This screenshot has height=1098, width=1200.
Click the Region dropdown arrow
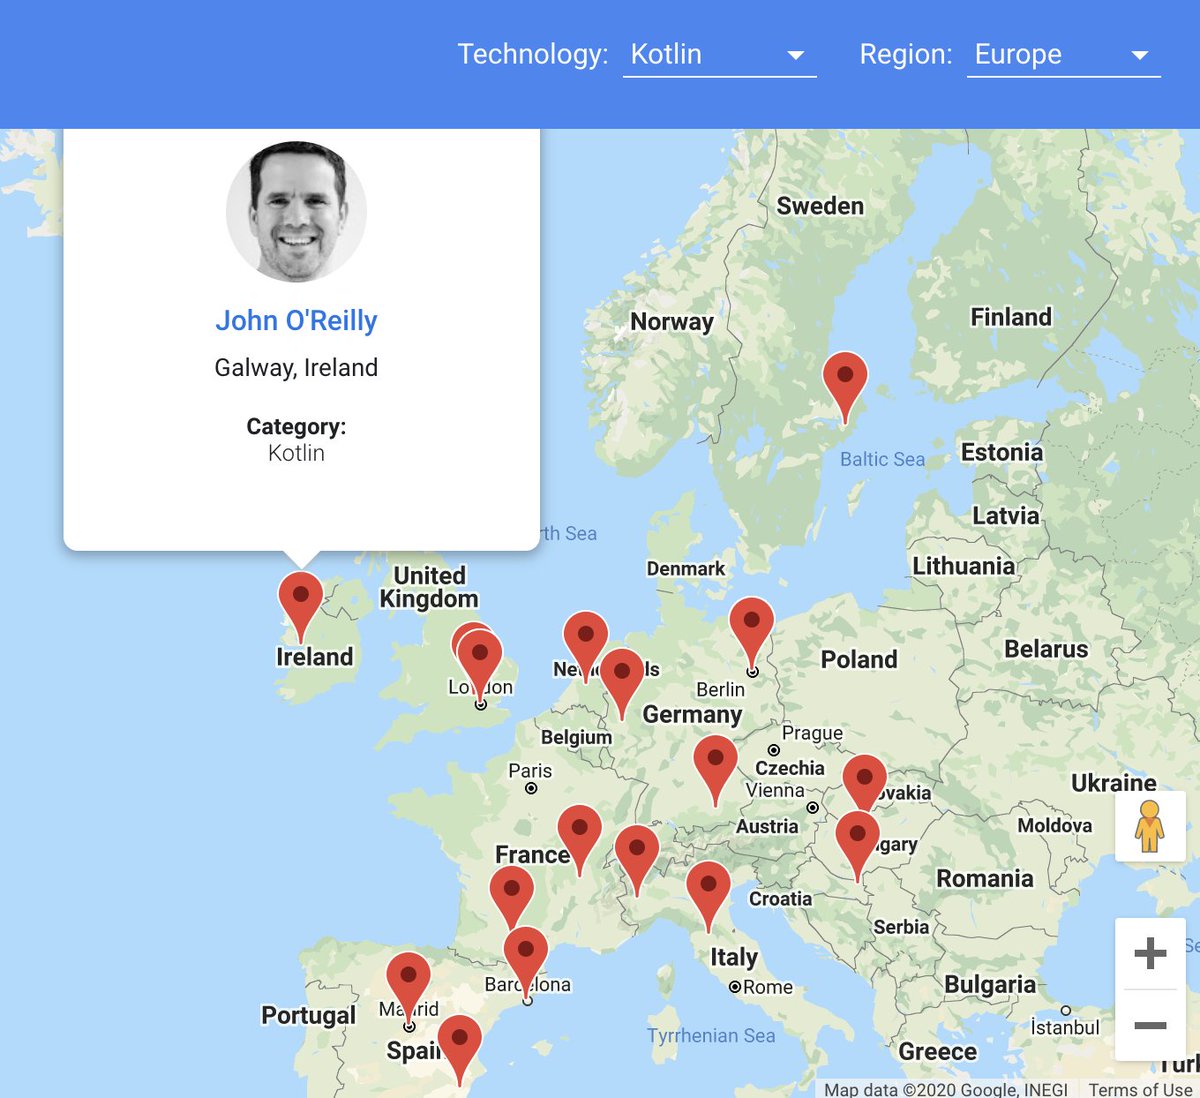(1140, 55)
